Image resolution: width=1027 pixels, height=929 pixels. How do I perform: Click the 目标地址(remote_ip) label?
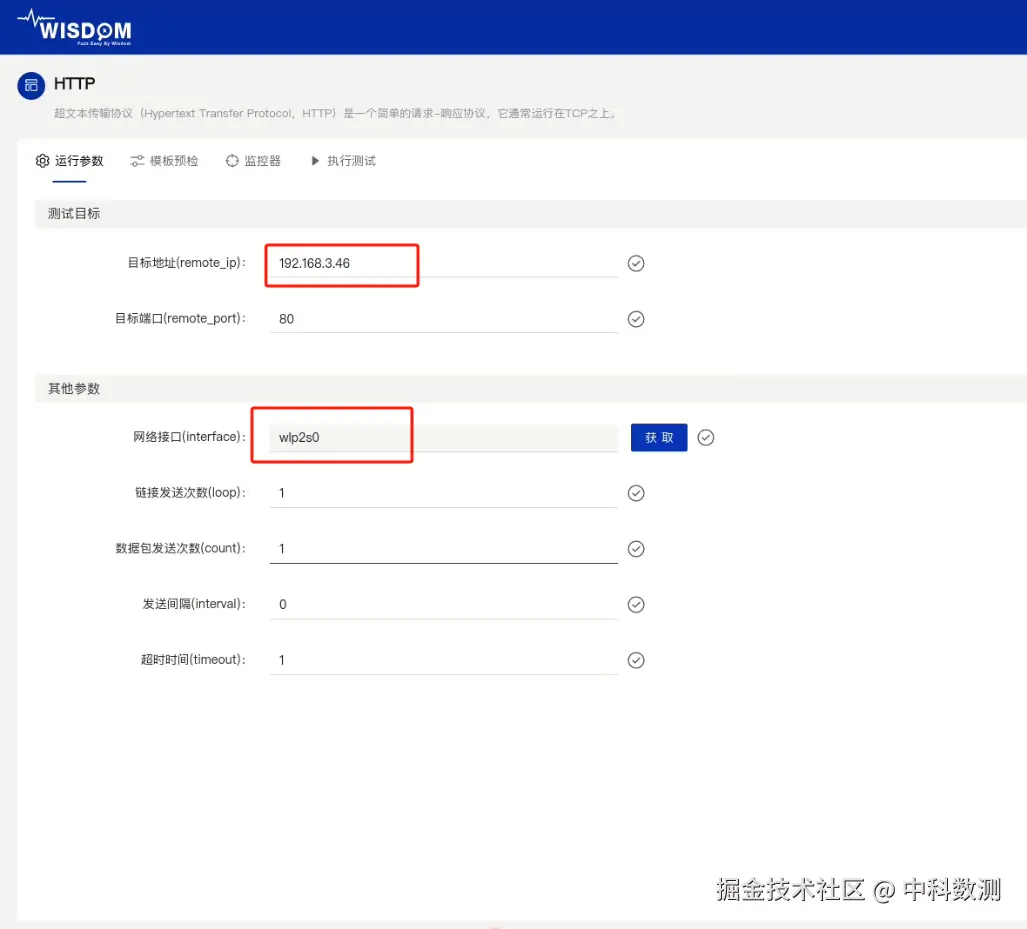187,263
